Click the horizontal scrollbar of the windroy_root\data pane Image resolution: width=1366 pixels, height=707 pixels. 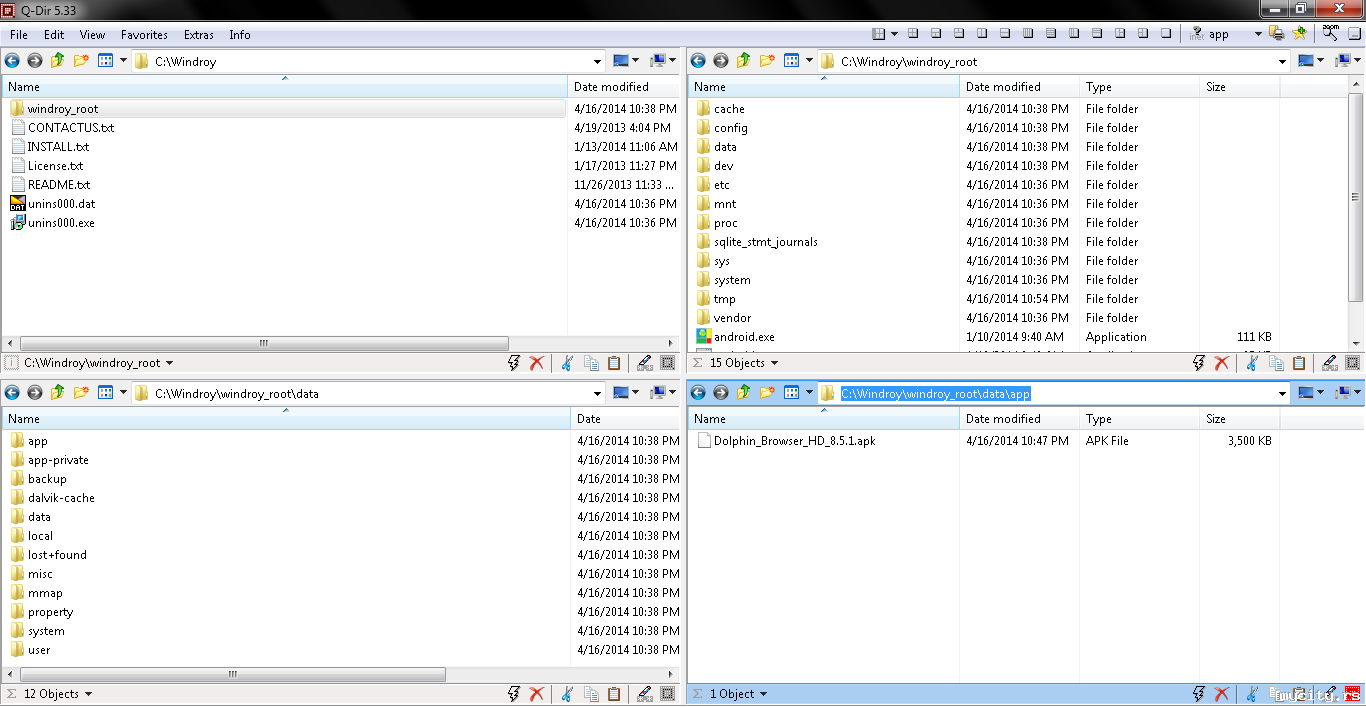[232, 674]
